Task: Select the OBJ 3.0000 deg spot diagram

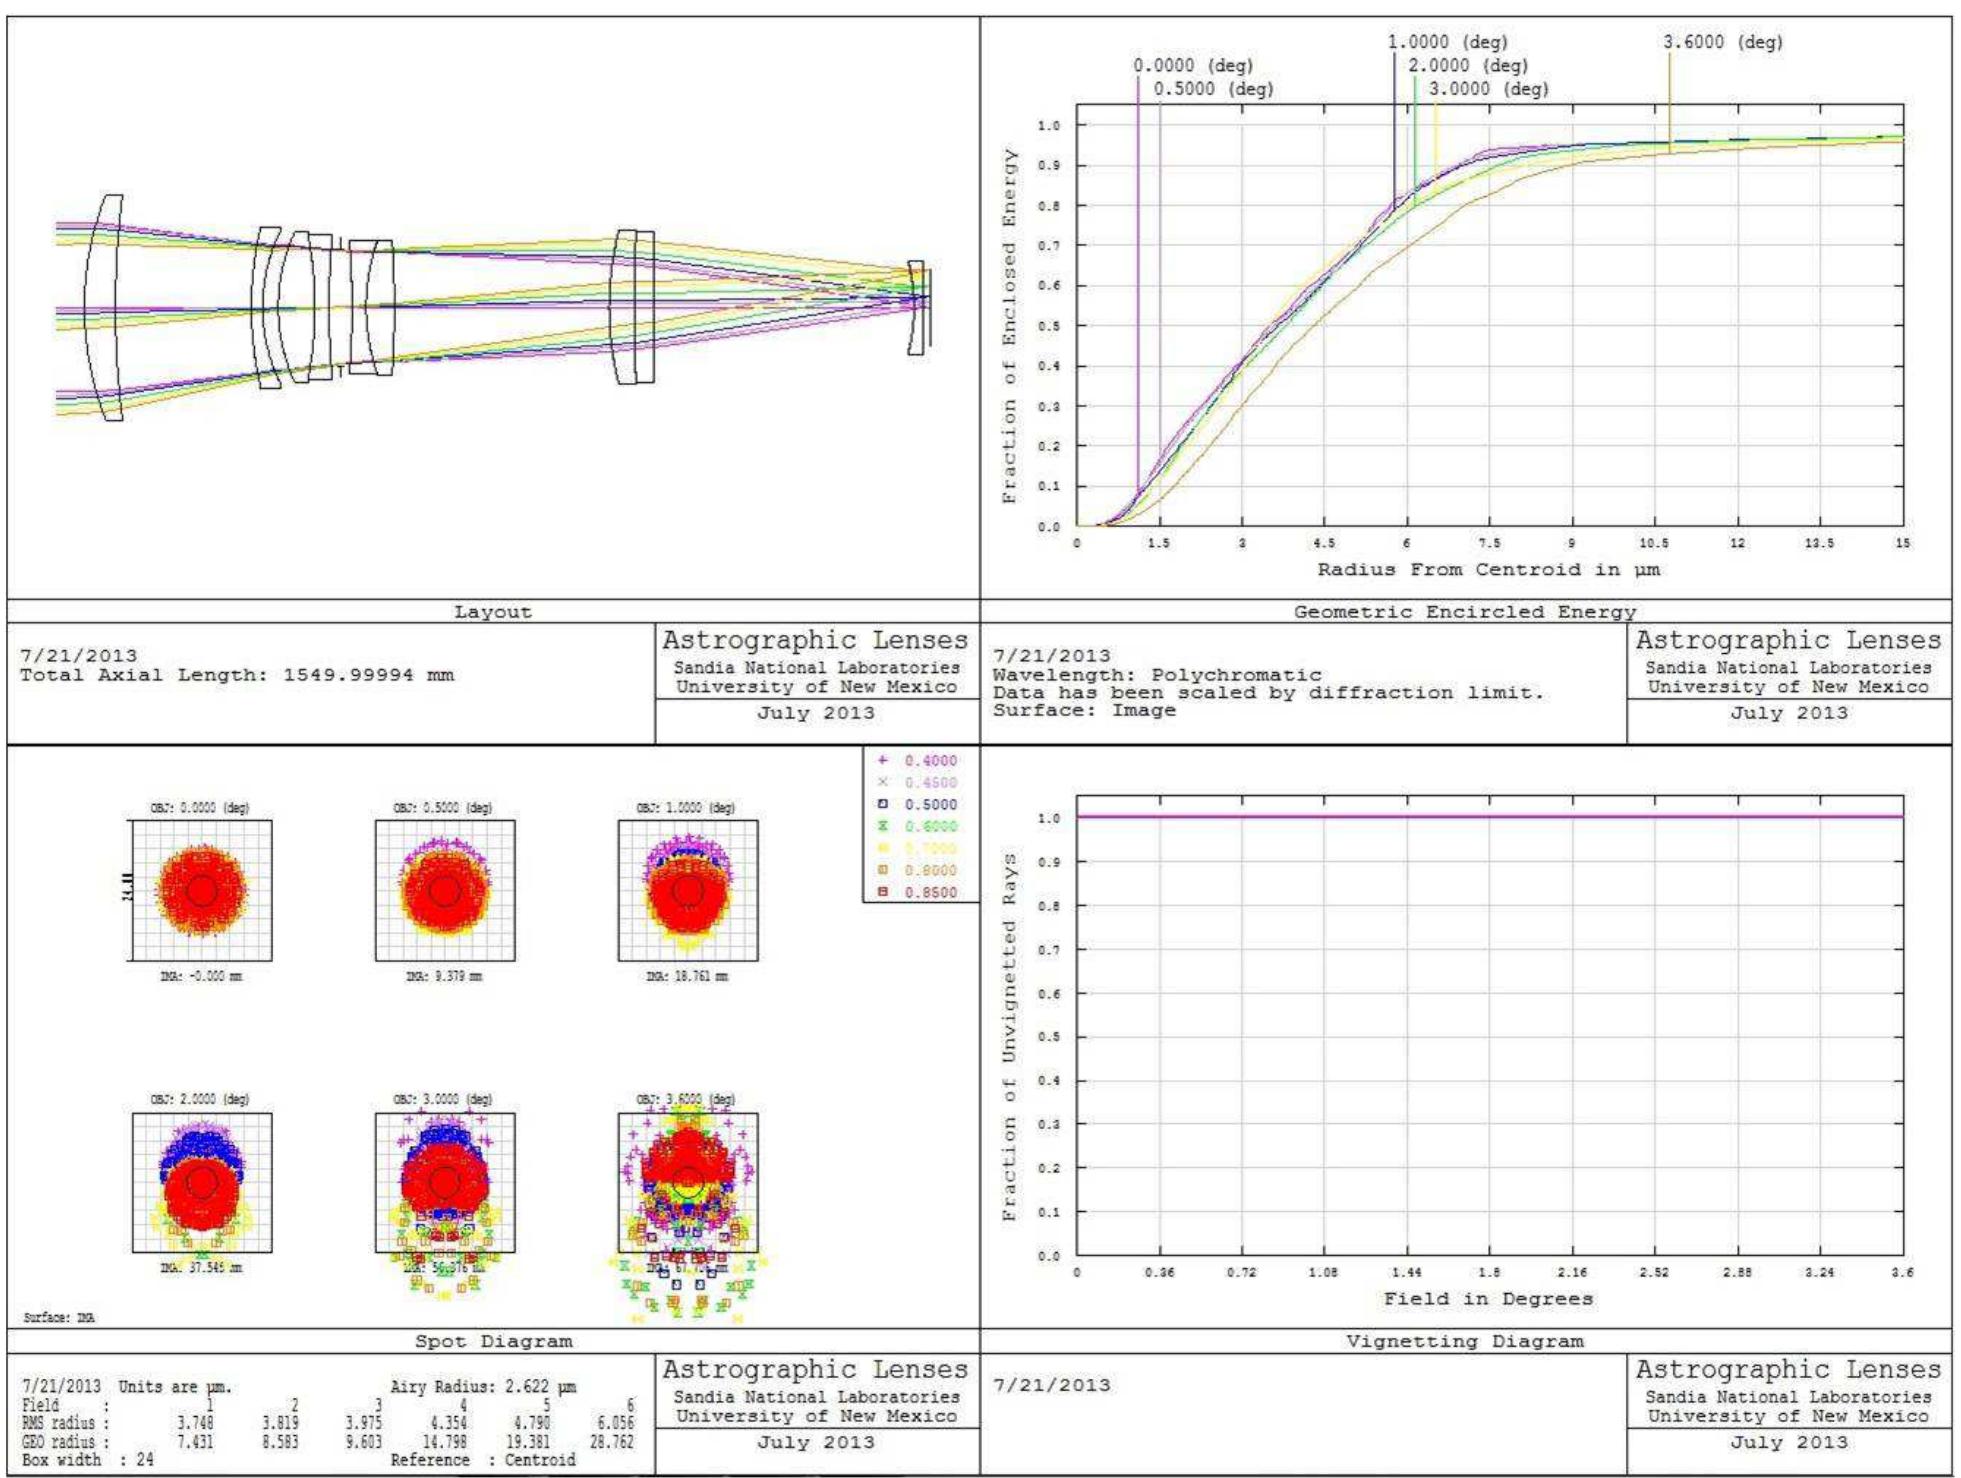Action: point(445,1182)
